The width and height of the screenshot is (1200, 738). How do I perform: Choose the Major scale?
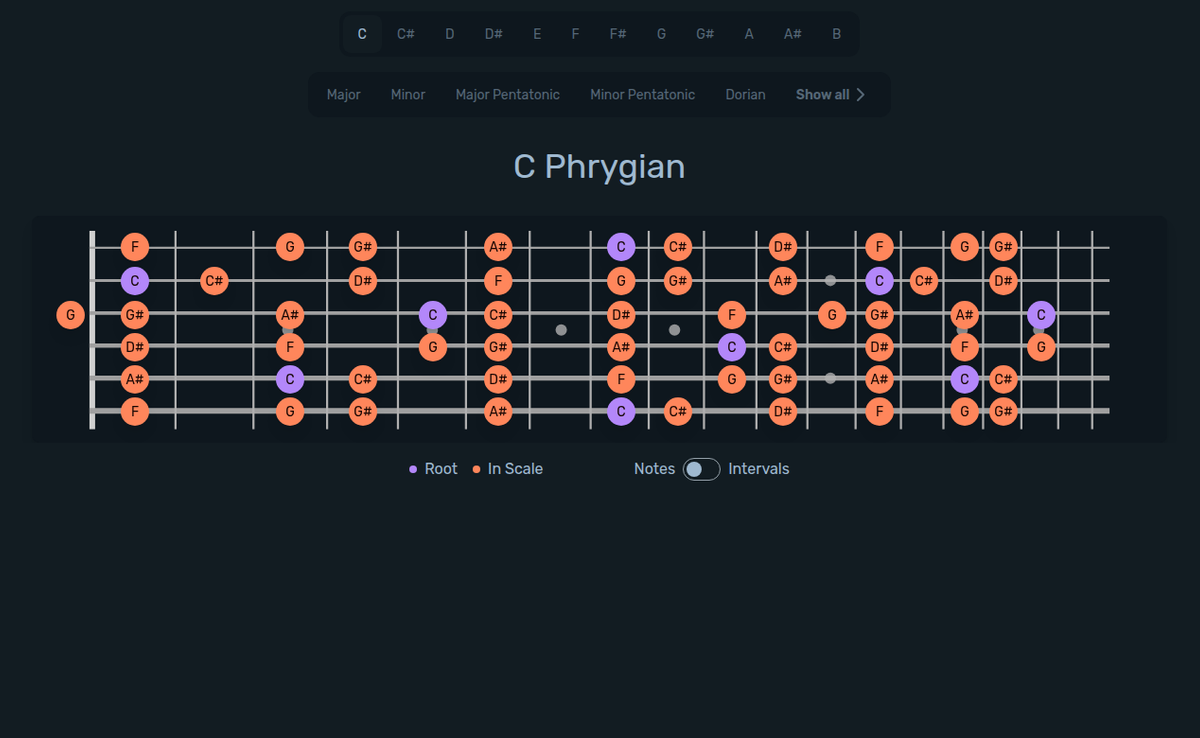tap(343, 94)
